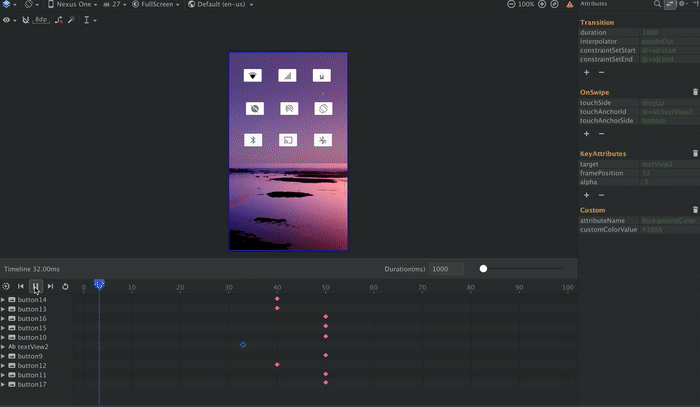Click the clear all constraints icon
The image size is (700, 407).
59,20
